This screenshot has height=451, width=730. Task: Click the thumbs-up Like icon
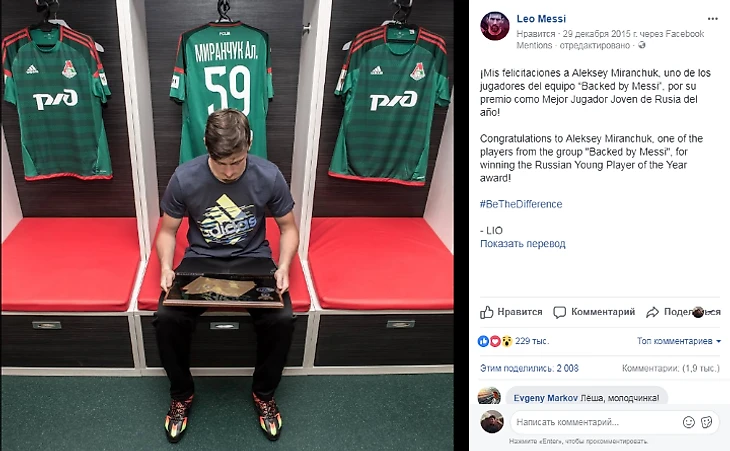[487, 312]
